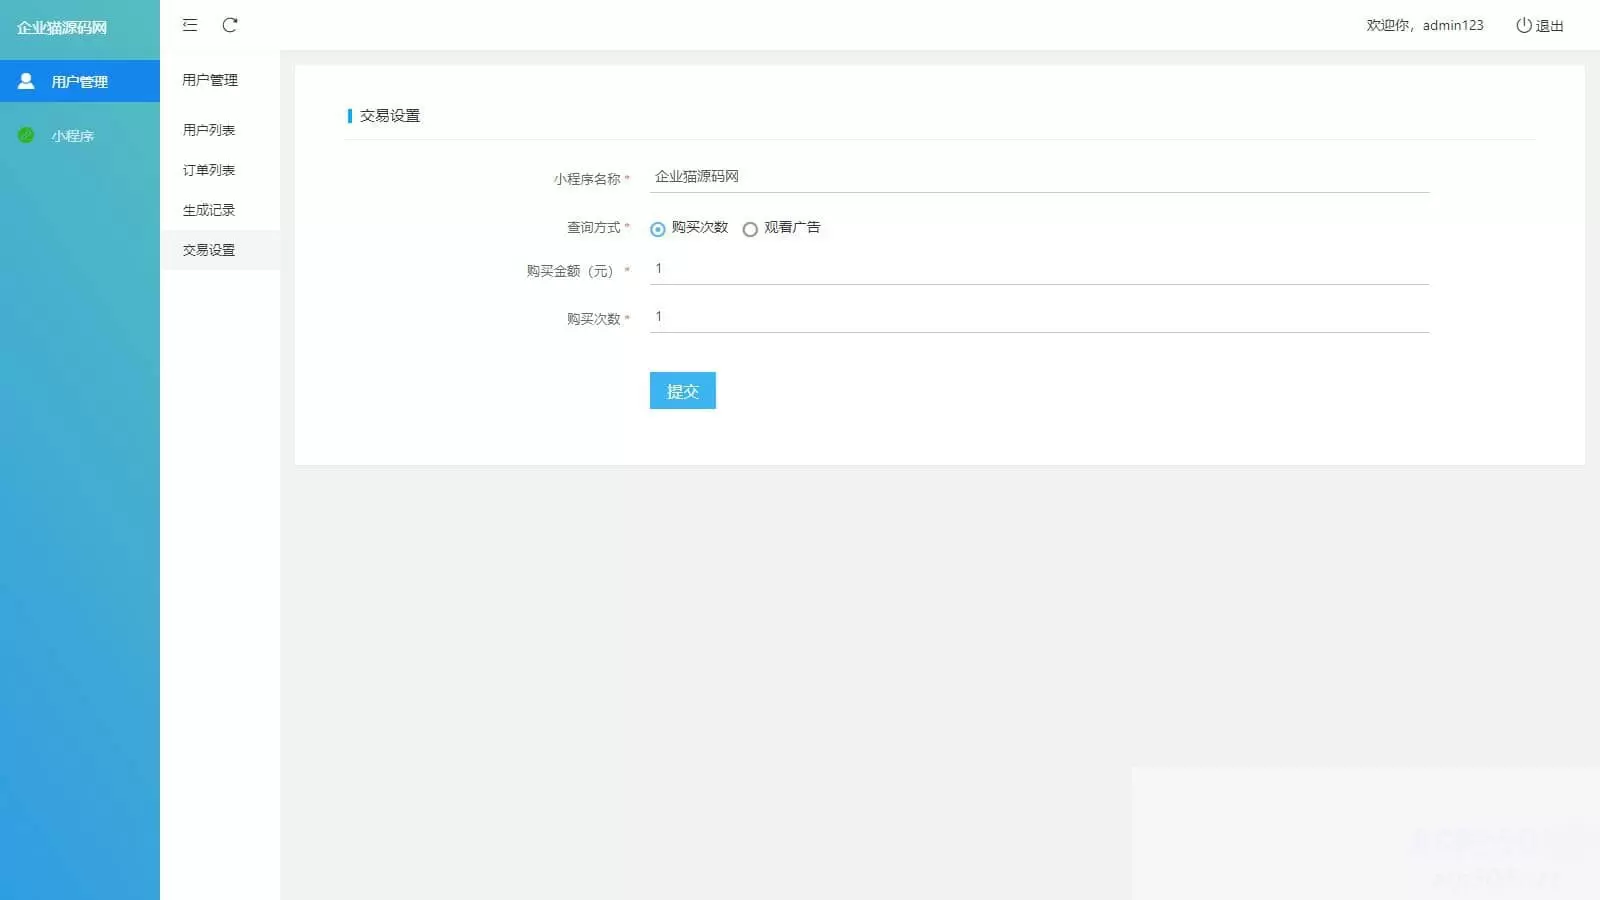Image resolution: width=1600 pixels, height=900 pixels.
Task: Click the 提交 submit button
Action: point(683,391)
